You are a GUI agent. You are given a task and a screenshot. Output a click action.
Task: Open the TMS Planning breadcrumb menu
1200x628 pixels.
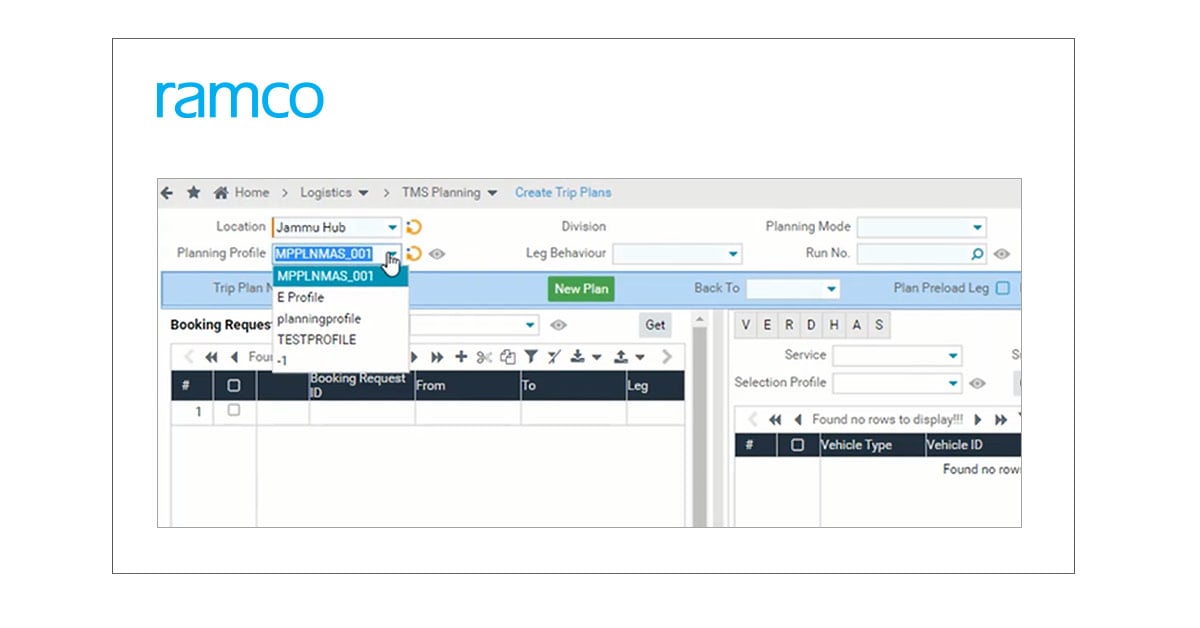pos(449,193)
